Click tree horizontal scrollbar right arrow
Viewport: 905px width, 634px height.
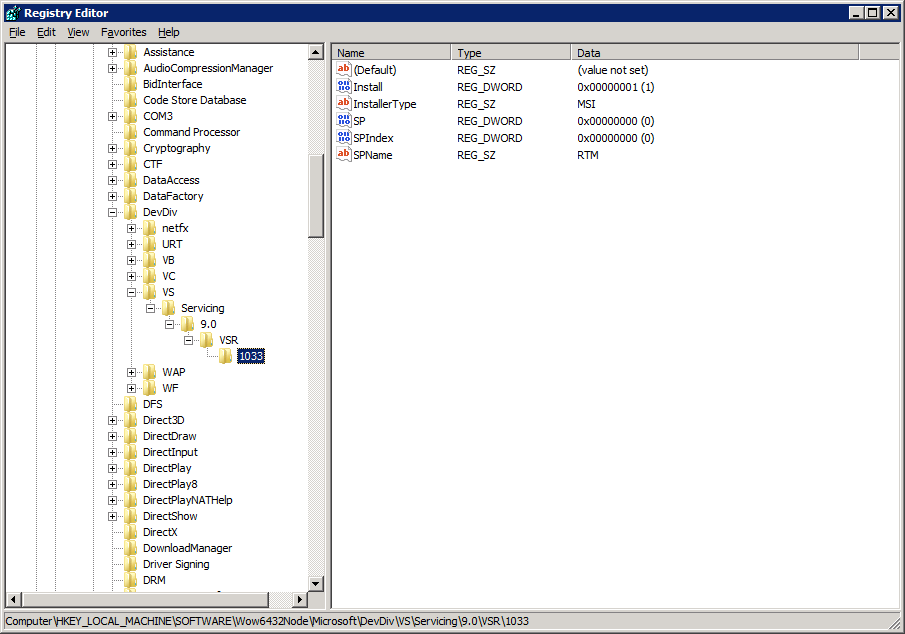click(300, 599)
